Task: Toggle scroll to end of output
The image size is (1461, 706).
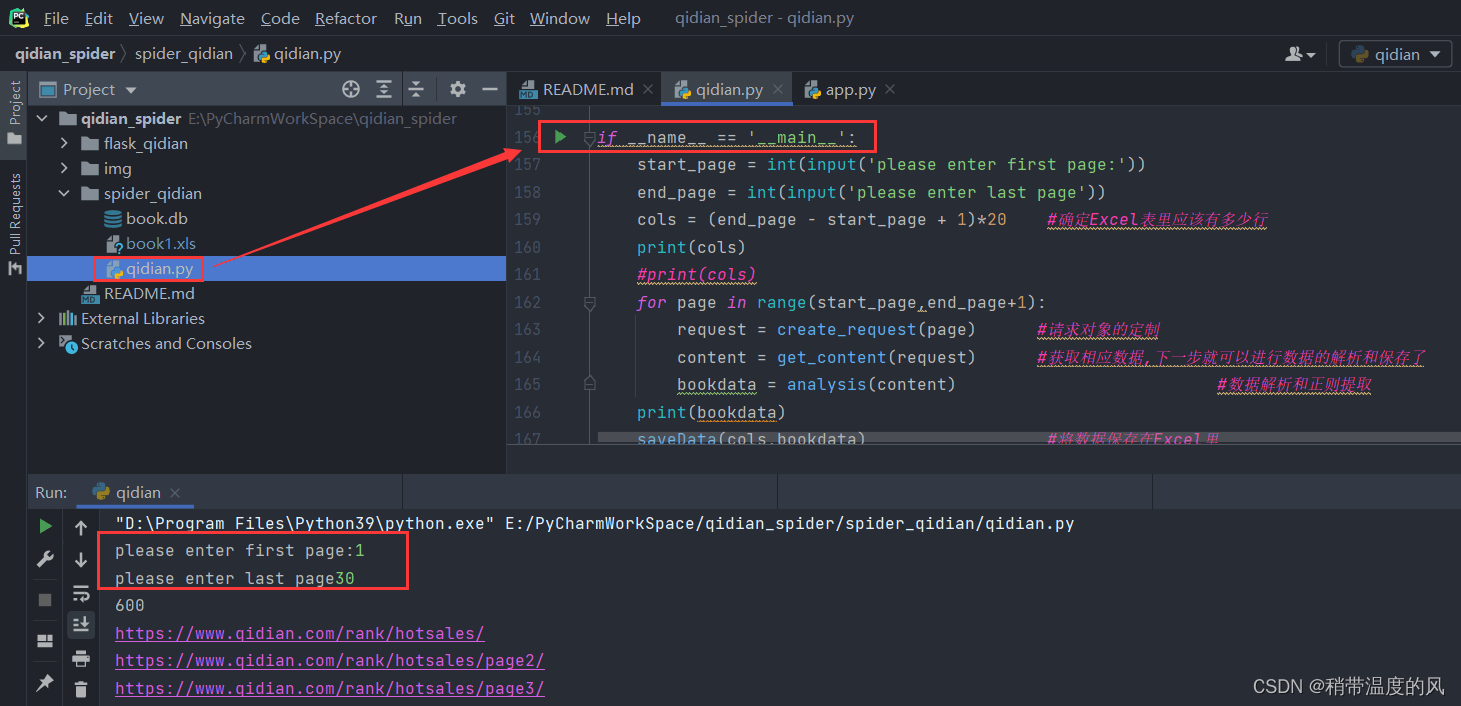Action: [81, 625]
